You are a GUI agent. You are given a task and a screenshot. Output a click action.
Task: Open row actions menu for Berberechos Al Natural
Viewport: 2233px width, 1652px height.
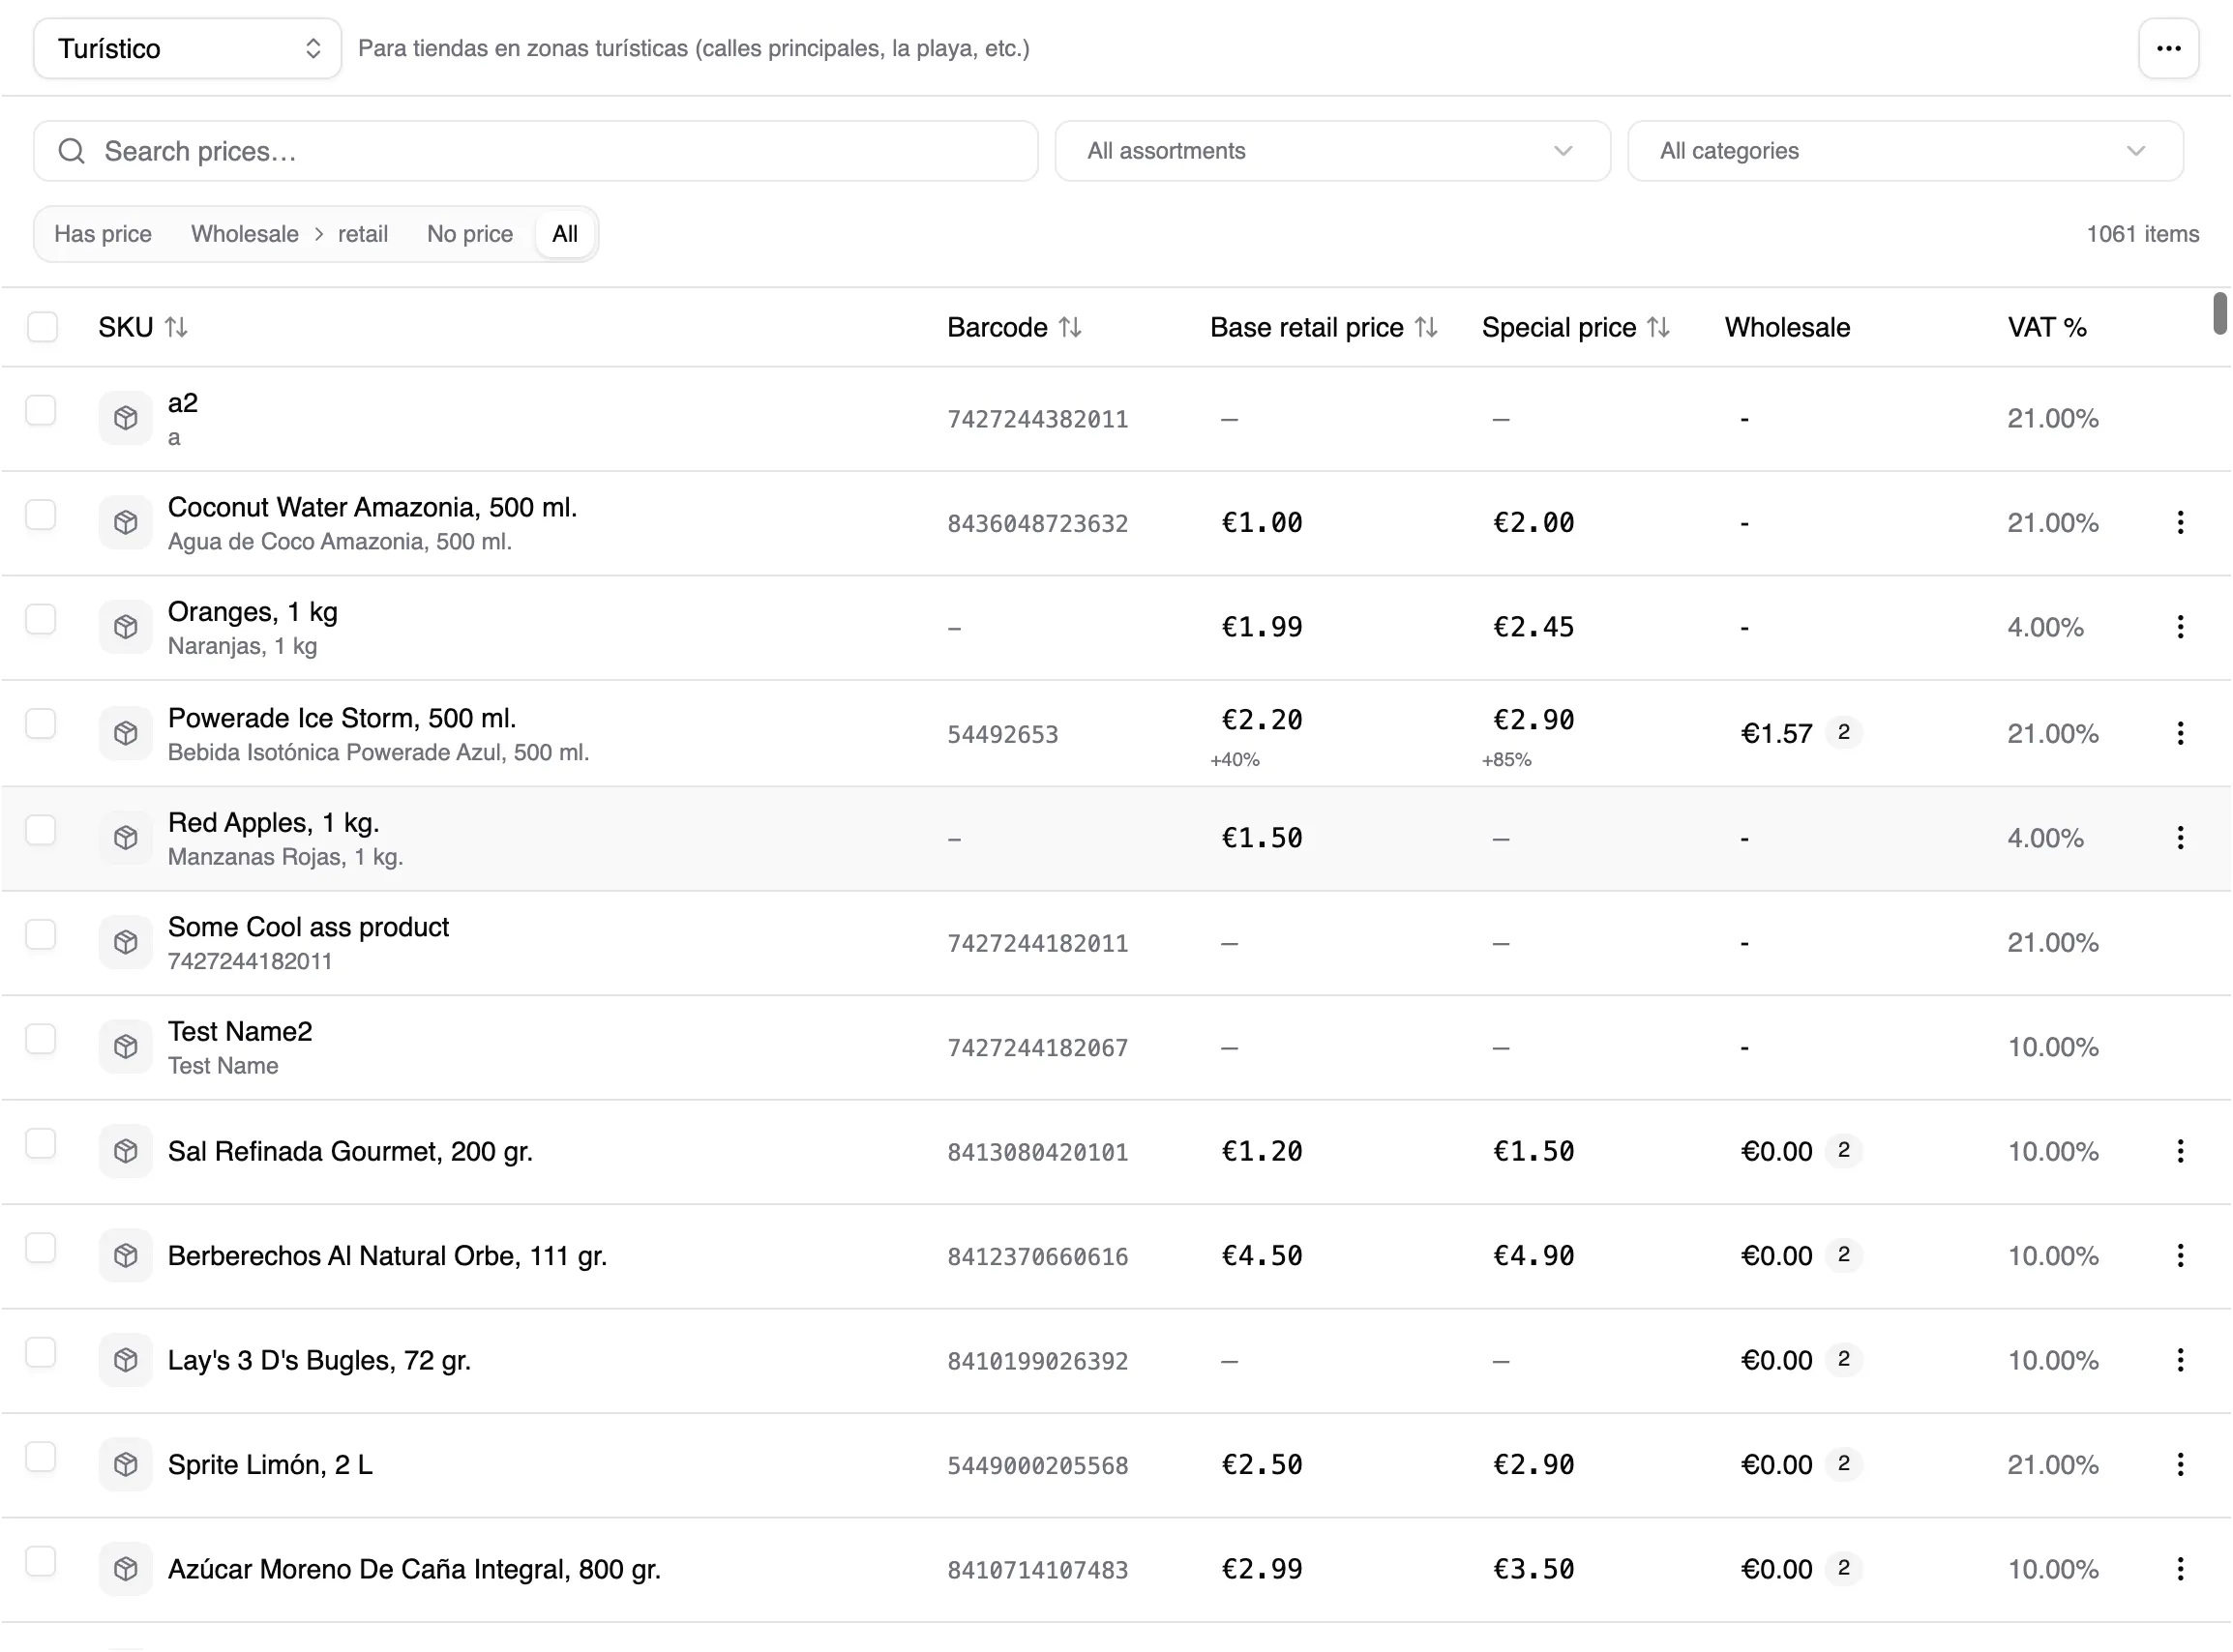[2180, 1255]
